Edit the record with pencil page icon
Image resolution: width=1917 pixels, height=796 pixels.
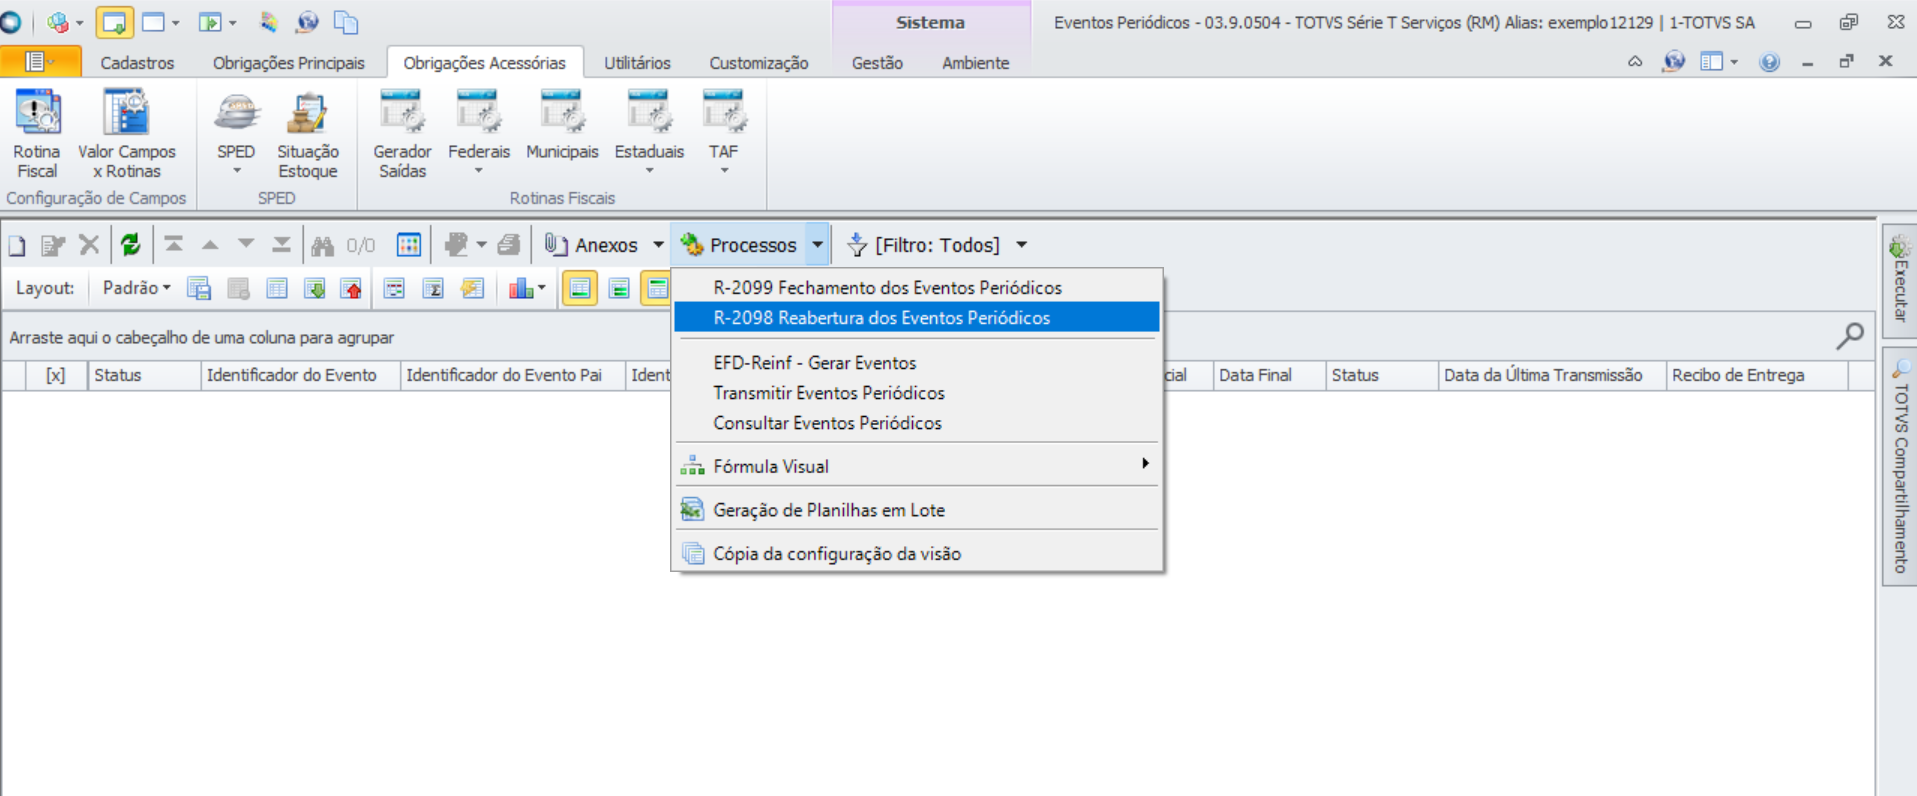coord(52,245)
